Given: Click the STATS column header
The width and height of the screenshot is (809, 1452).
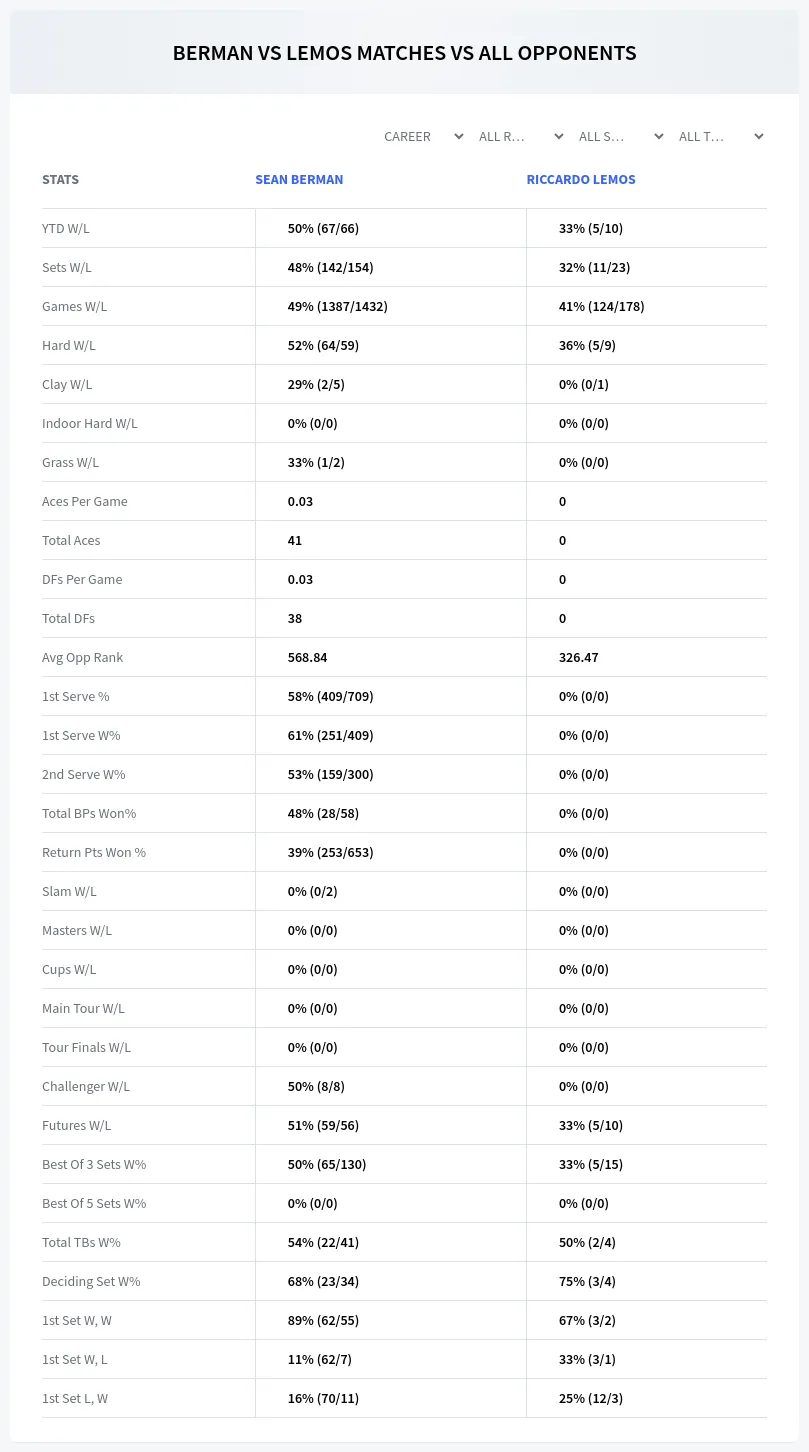Looking at the screenshot, I should [x=60, y=180].
